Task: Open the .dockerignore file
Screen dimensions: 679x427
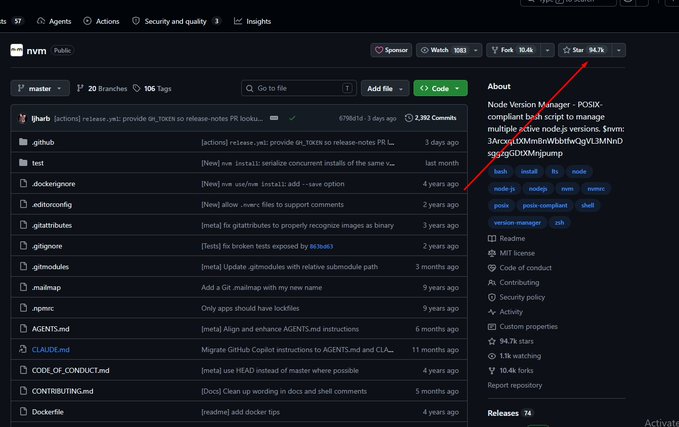Action: click(x=53, y=184)
